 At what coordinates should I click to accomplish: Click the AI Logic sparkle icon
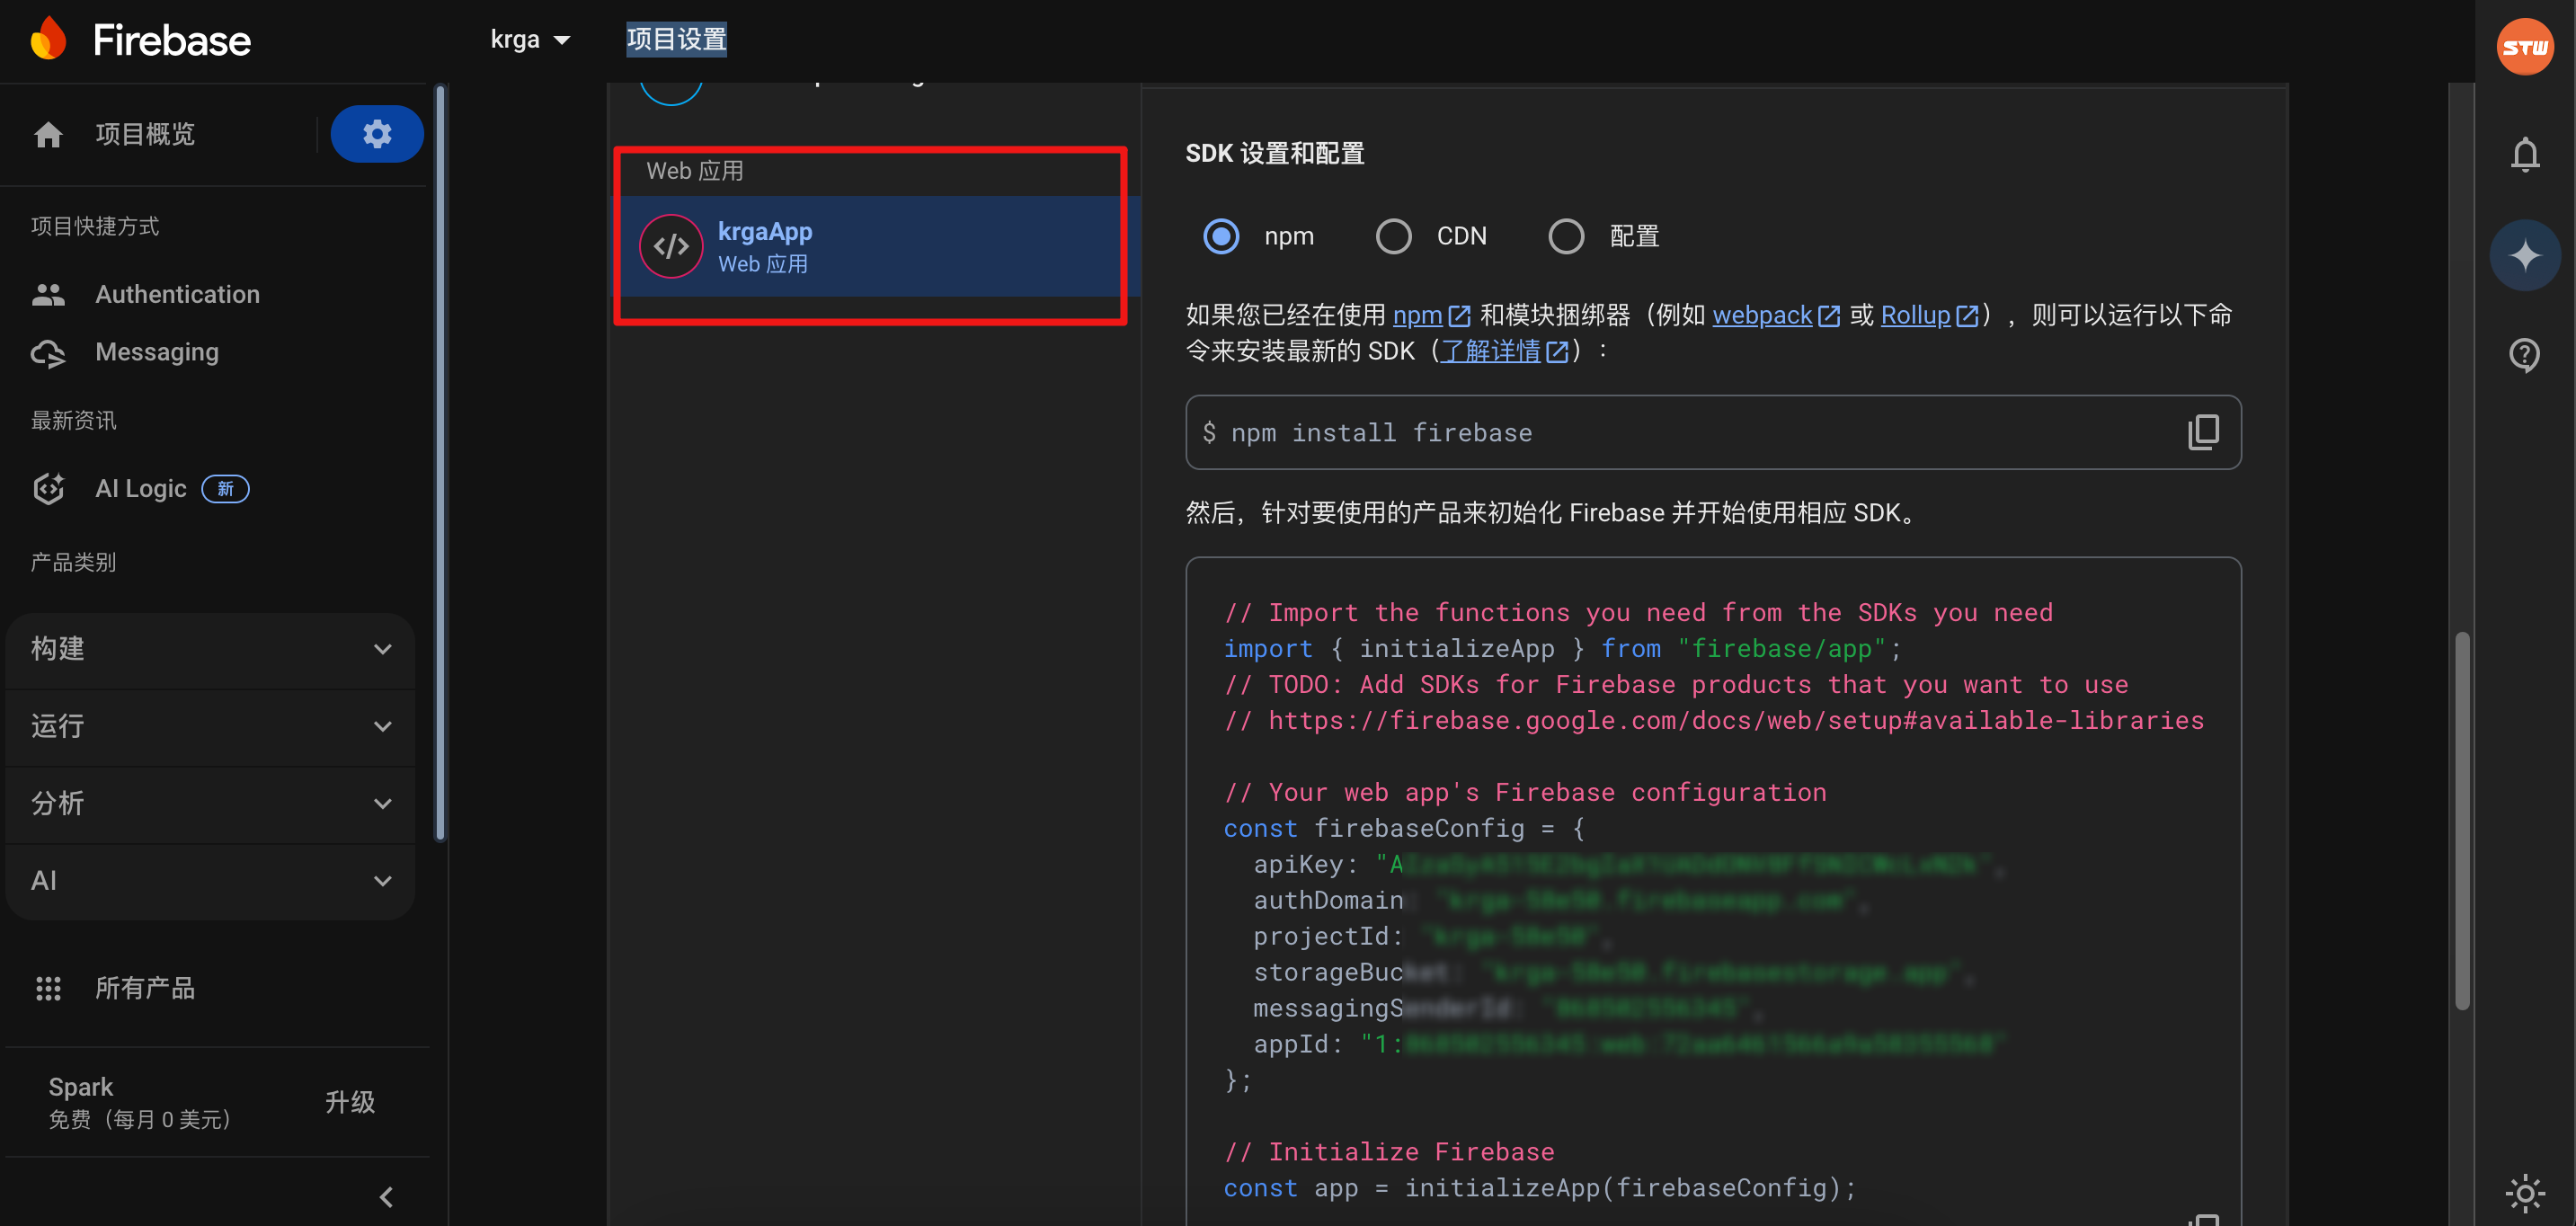point(48,488)
